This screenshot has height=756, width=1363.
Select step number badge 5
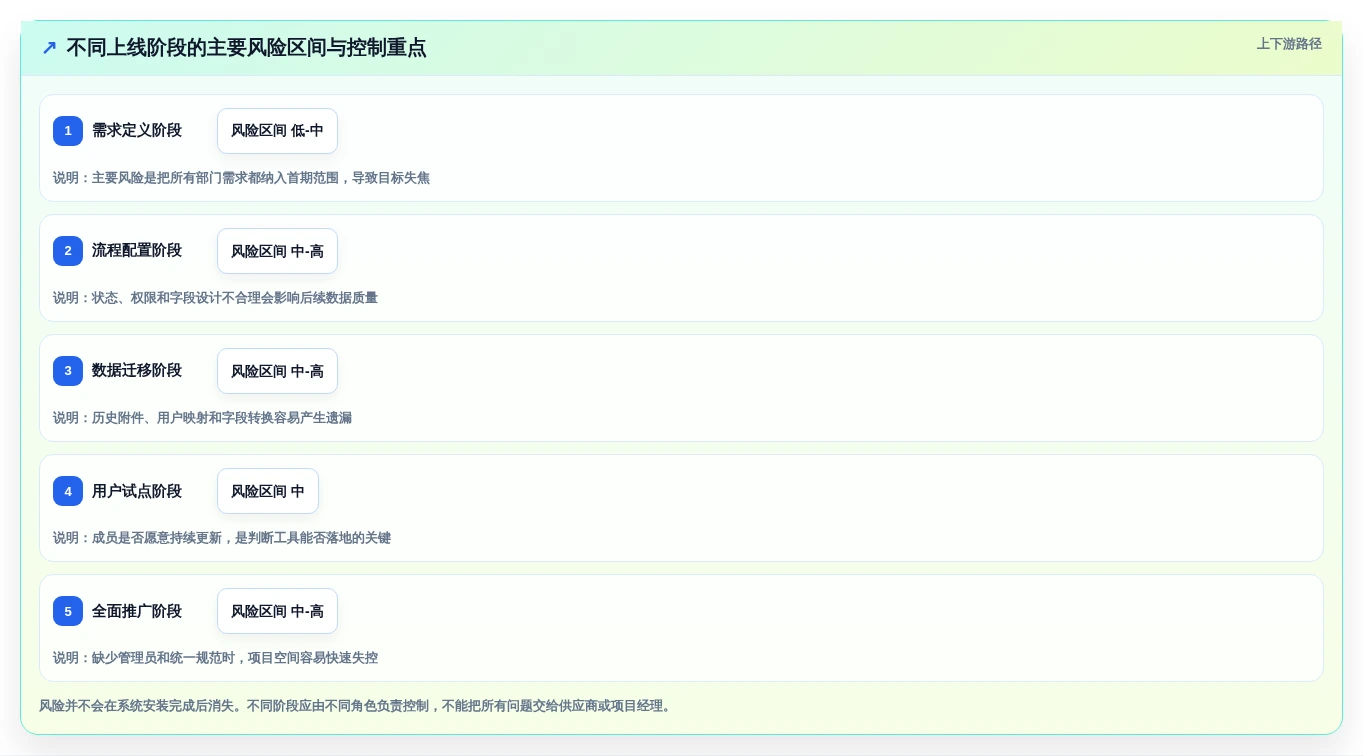[x=68, y=611]
